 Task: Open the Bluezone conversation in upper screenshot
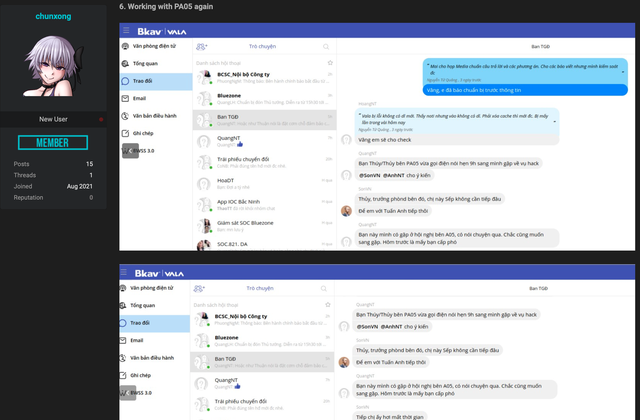tap(264, 99)
